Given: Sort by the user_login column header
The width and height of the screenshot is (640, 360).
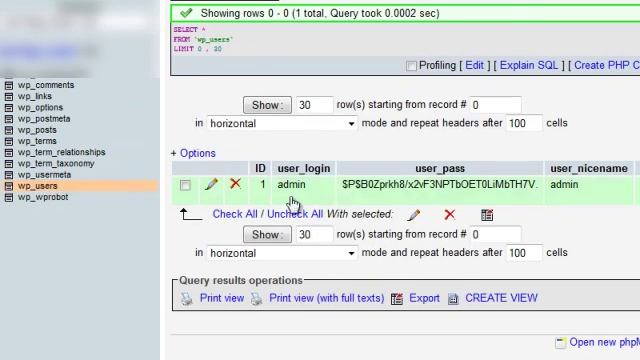Looking at the screenshot, I should click(x=304, y=168).
